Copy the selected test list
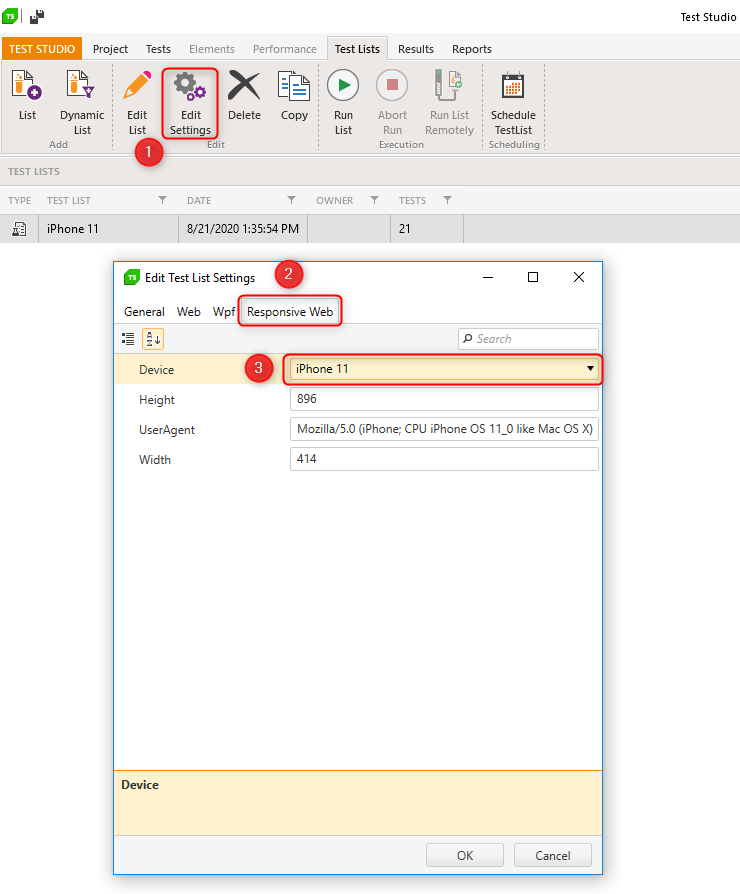740x894 pixels. click(x=294, y=96)
